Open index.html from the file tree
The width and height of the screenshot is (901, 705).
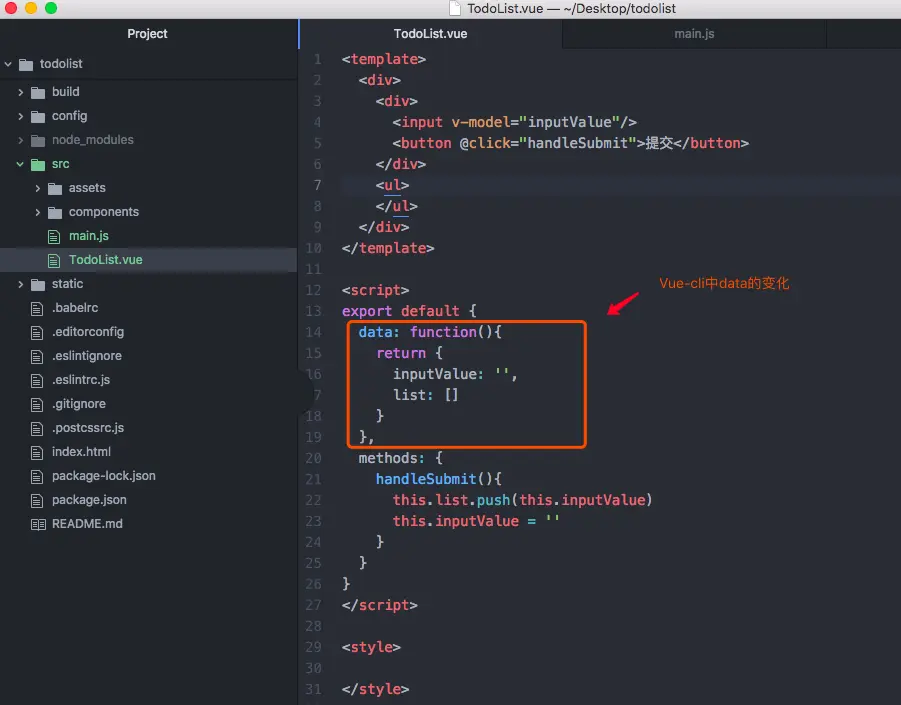(81, 452)
